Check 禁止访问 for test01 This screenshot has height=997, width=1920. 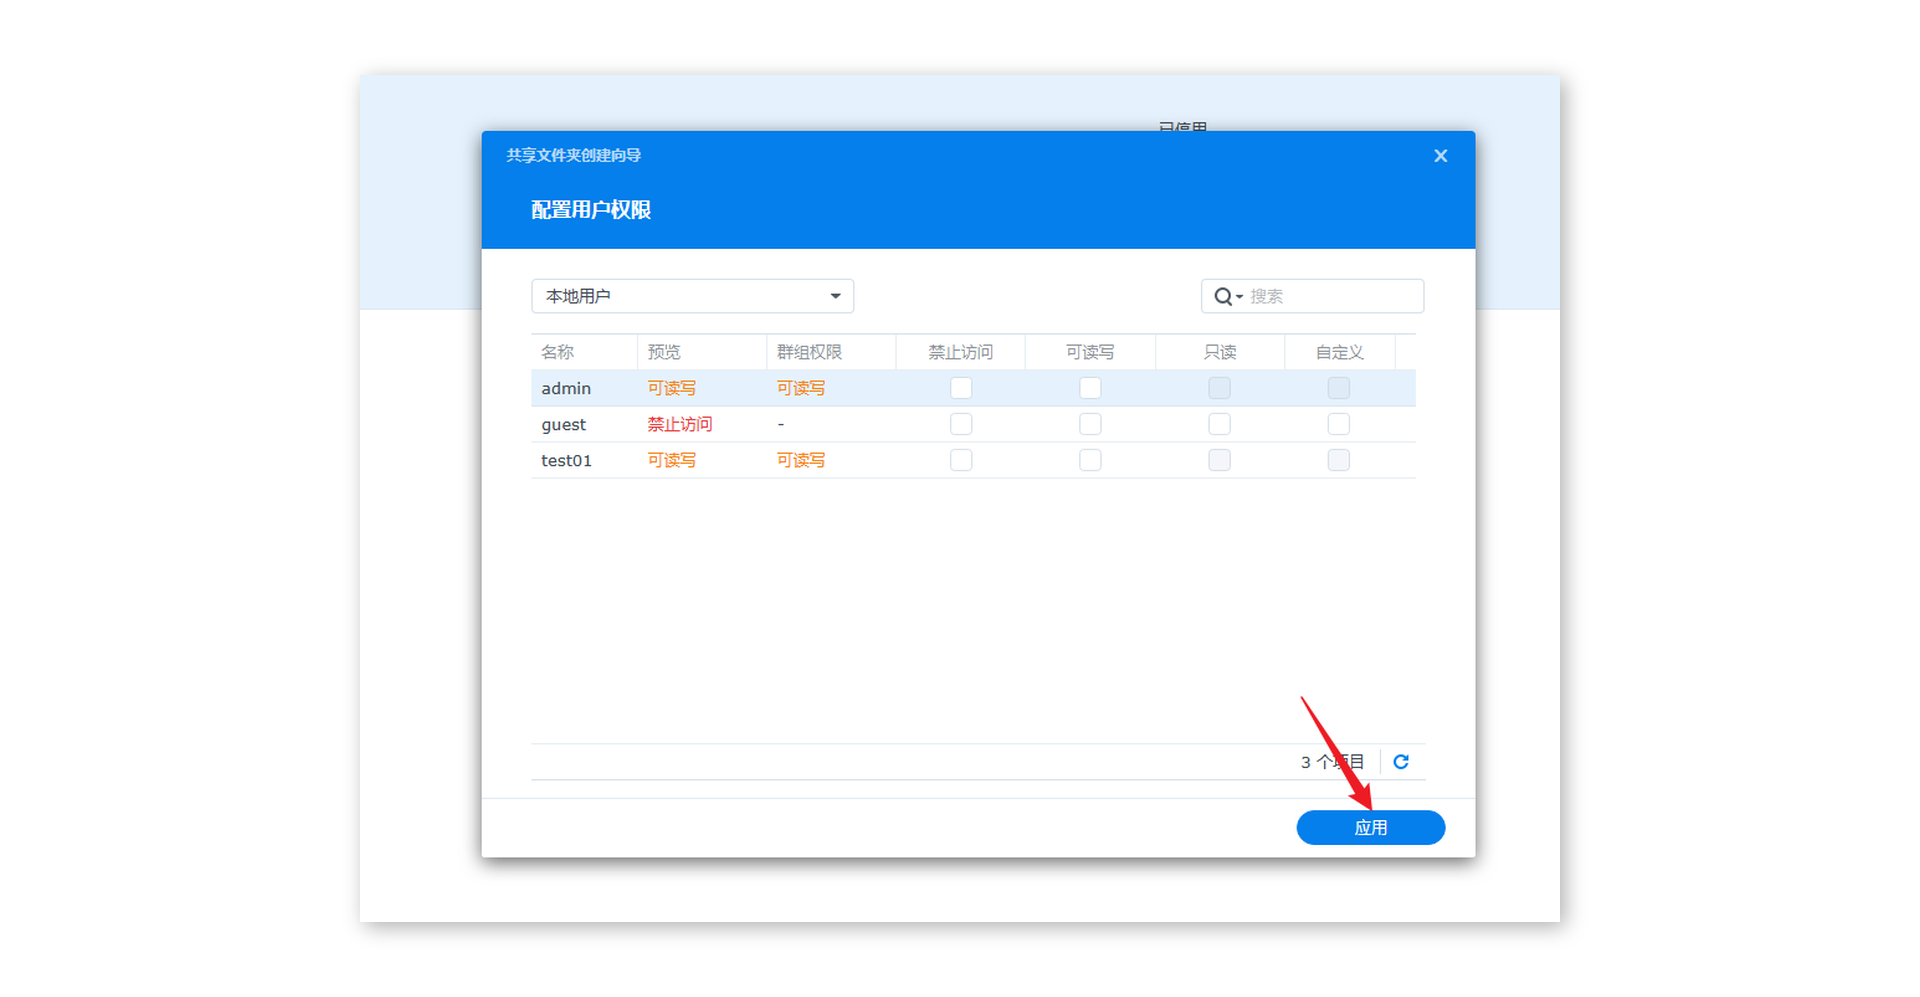(961, 460)
